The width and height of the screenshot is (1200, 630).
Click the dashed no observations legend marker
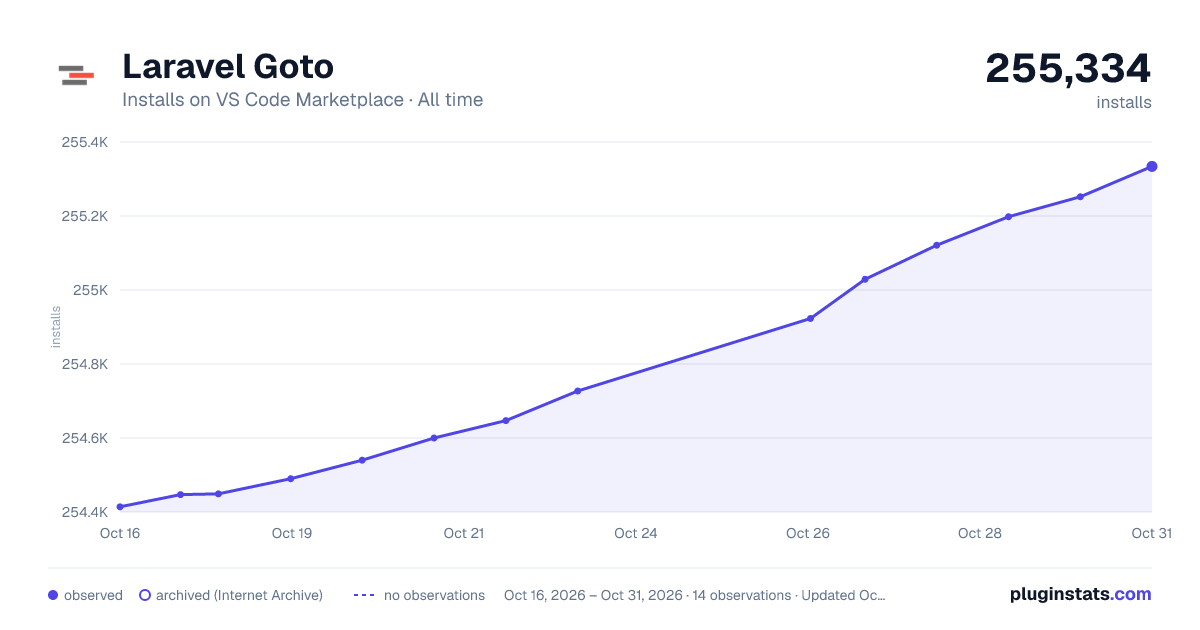[x=364, y=595]
